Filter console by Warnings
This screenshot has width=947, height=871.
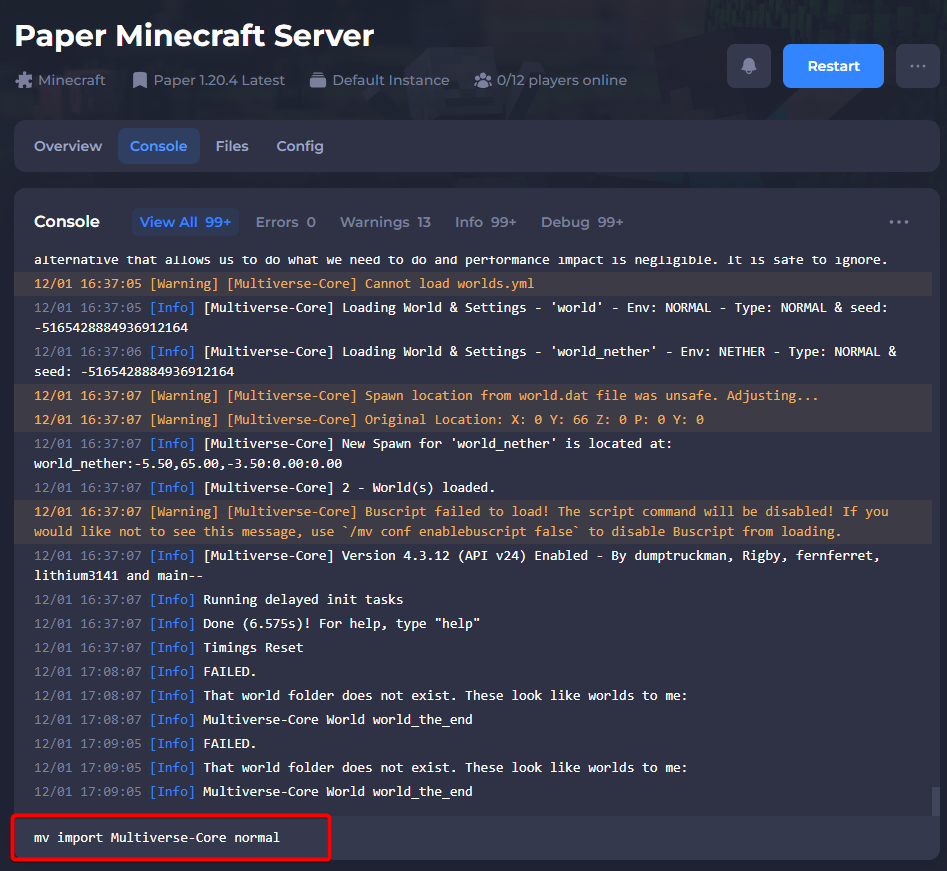[385, 222]
